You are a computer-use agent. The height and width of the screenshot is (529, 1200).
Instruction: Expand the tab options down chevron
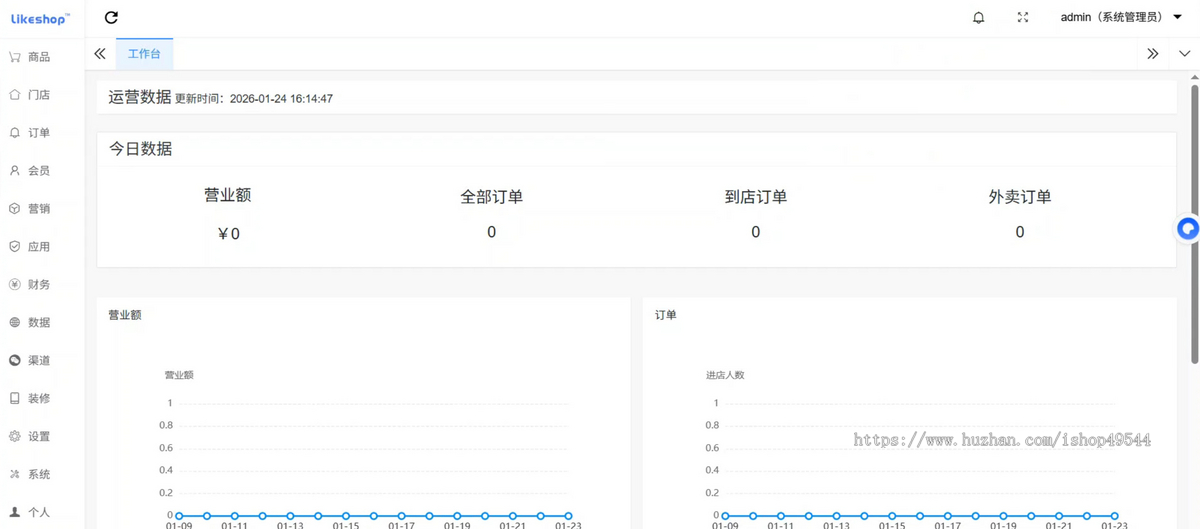pyautogui.click(x=1185, y=54)
